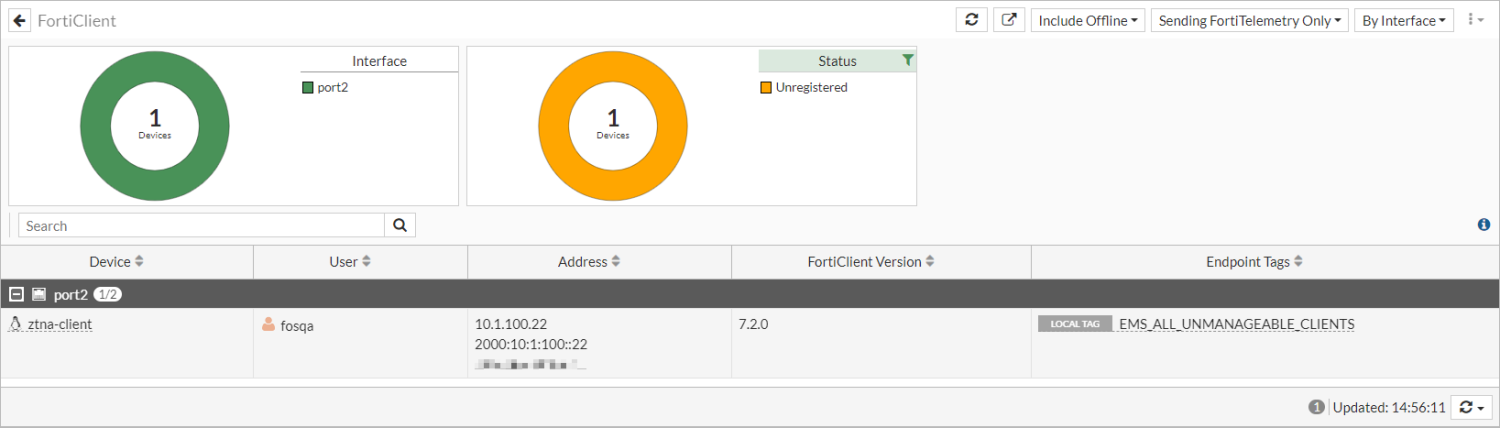Click the port2 interface icon in group row
Screen dimensions: 1500x428
click(39, 295)
